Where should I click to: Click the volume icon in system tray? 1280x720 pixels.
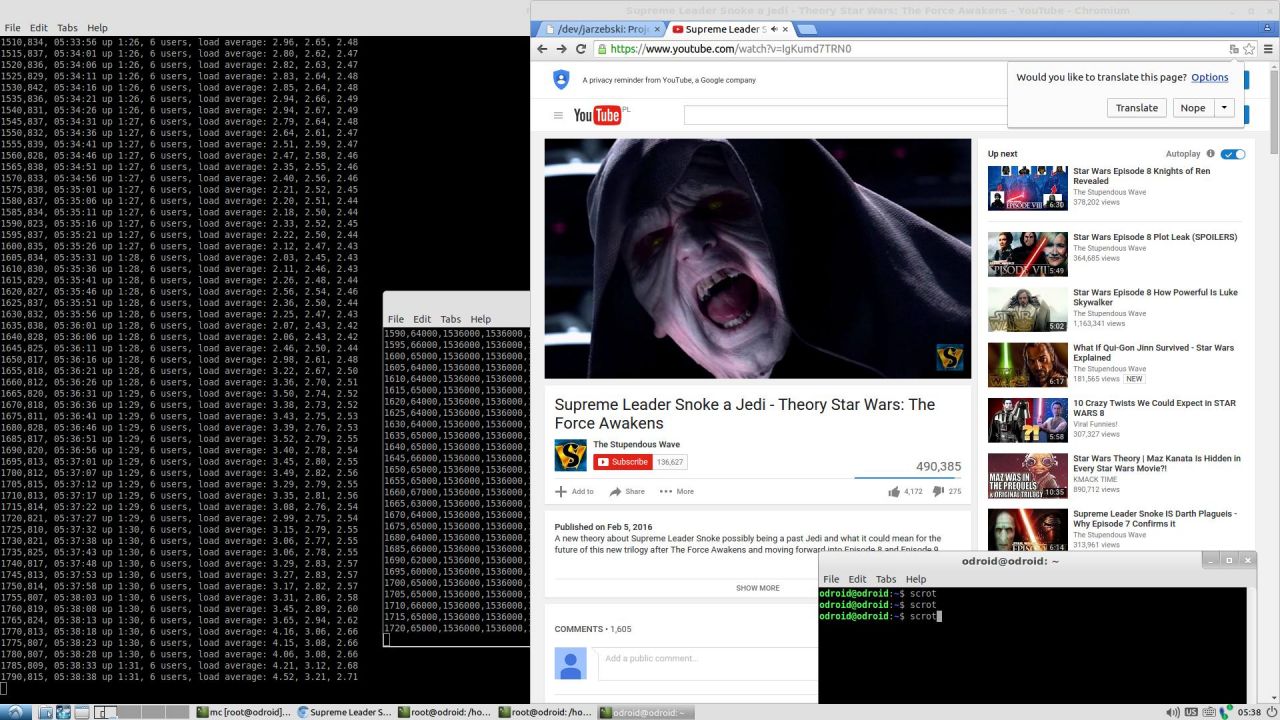[1172, 712]
